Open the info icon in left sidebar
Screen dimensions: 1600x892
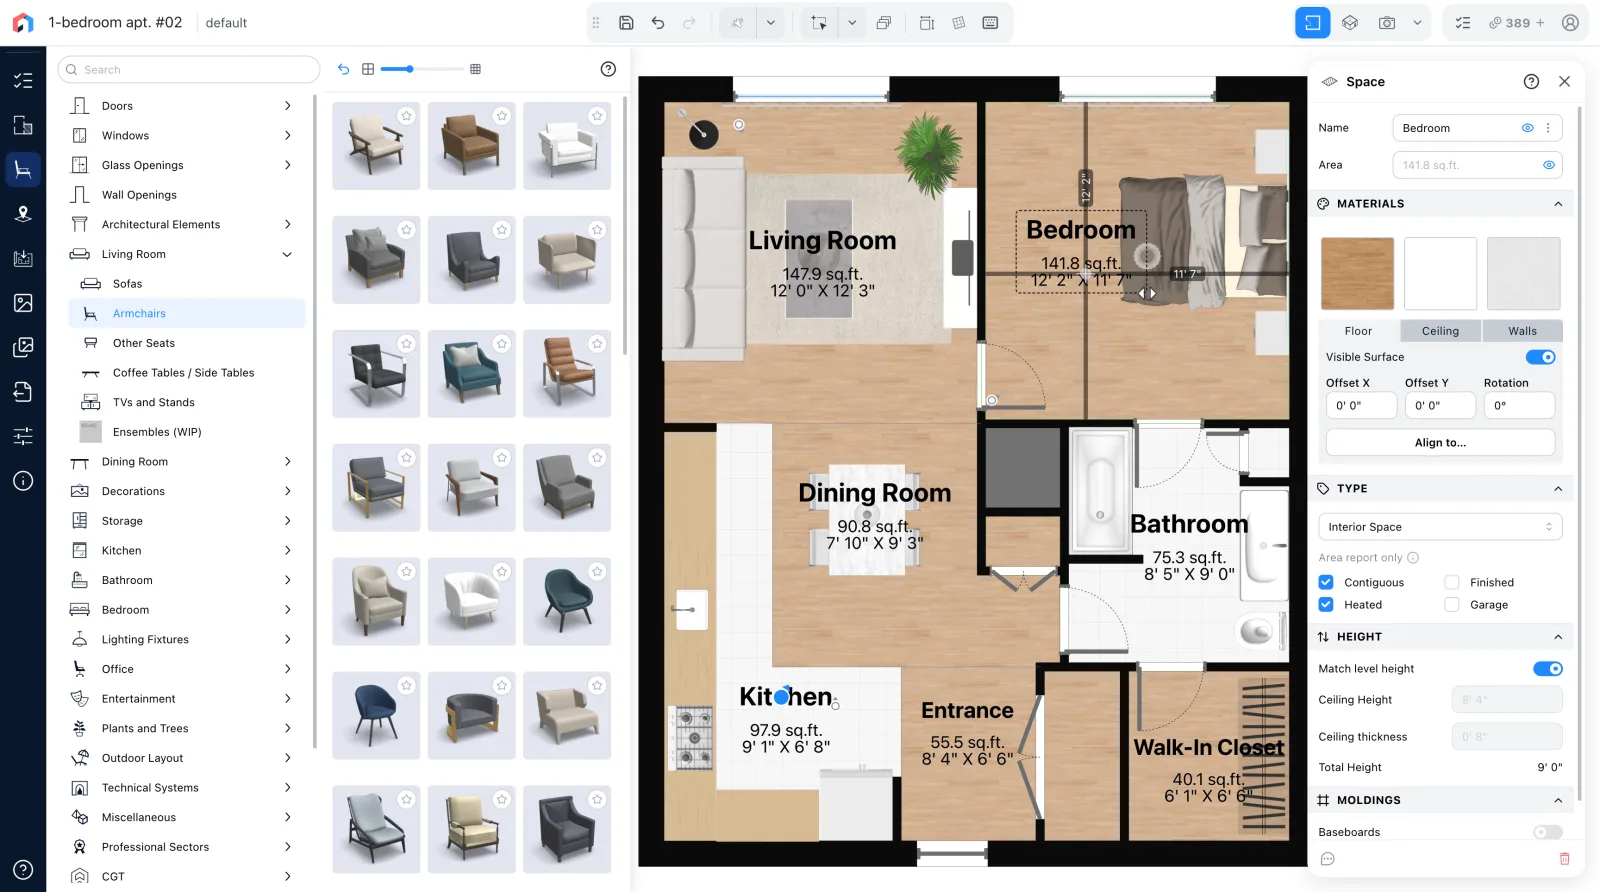pyautogui.click(x=23, y=481)
